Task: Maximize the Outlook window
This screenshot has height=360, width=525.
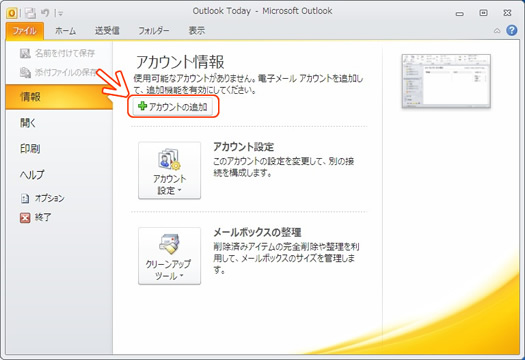Action: tap(483, 13)
